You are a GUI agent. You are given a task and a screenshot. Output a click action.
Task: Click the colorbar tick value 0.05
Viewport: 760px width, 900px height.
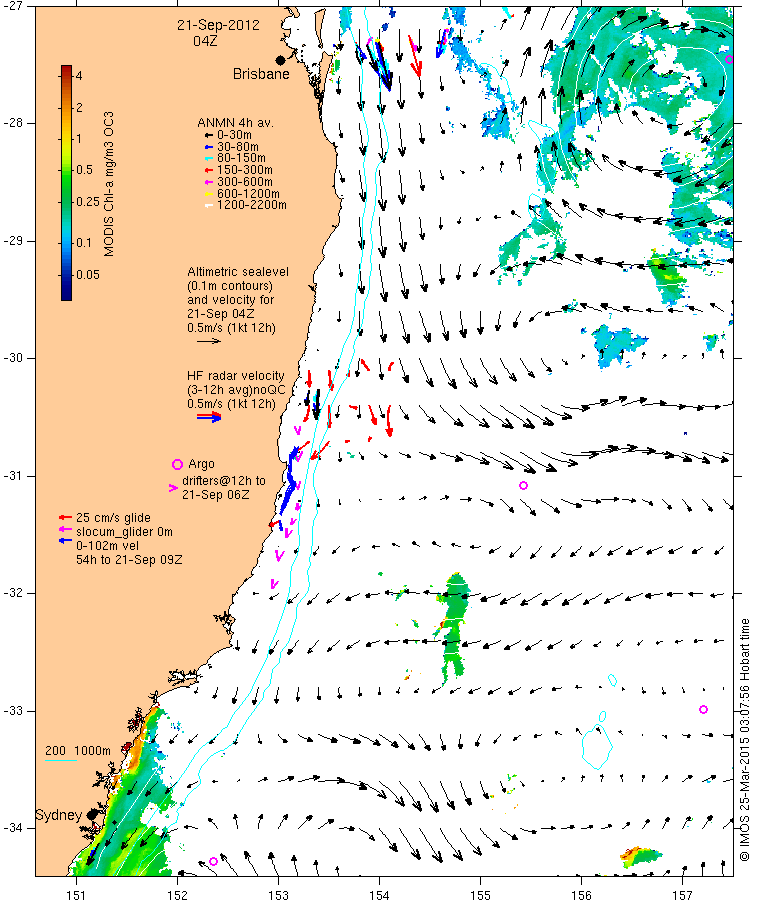point(88,274)
